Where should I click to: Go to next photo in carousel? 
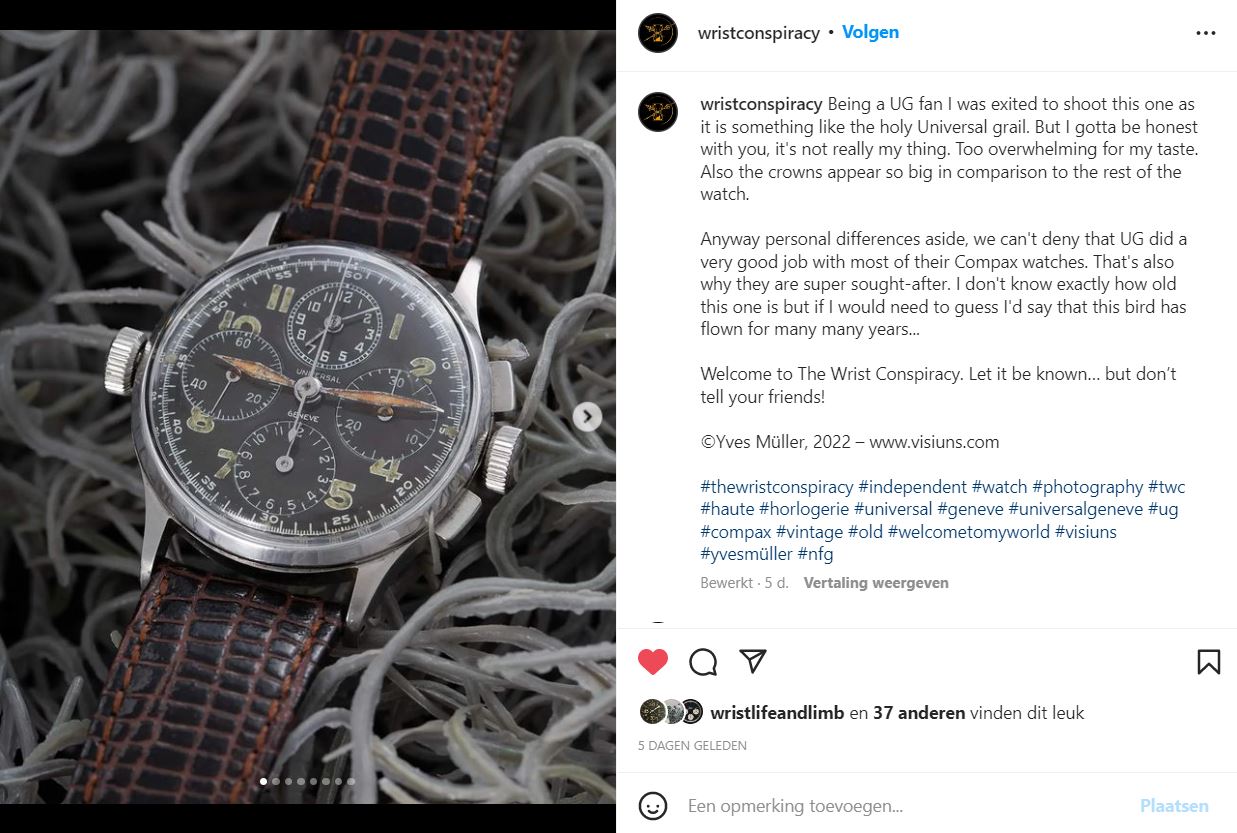click(588, 416)
